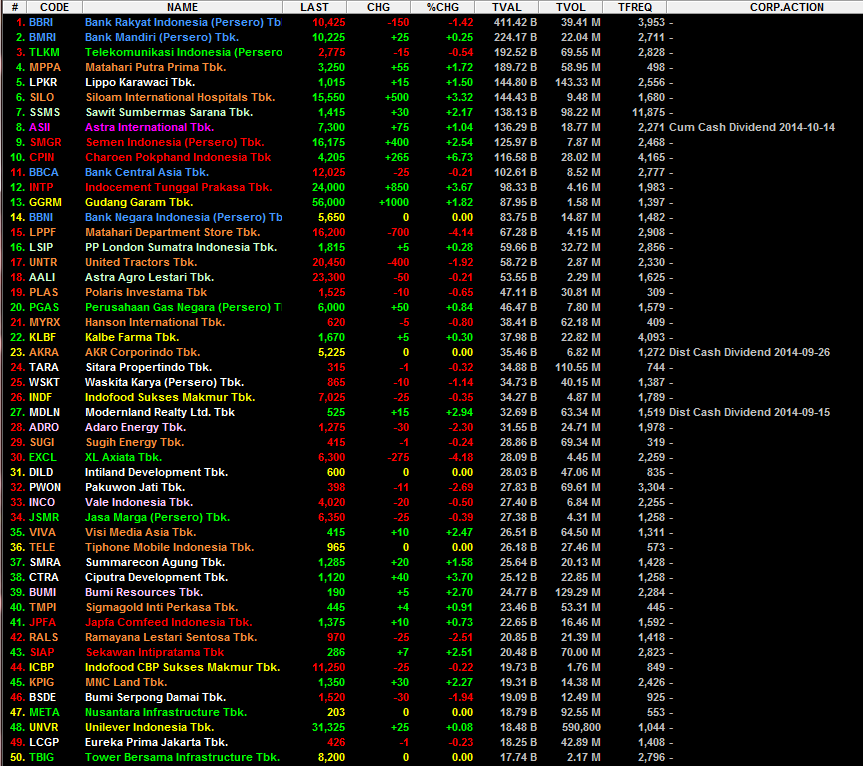Screen dimensions: 864x766
Task: Click Nusantara Infrastructure Tbk. name
Action: [166, 713]
